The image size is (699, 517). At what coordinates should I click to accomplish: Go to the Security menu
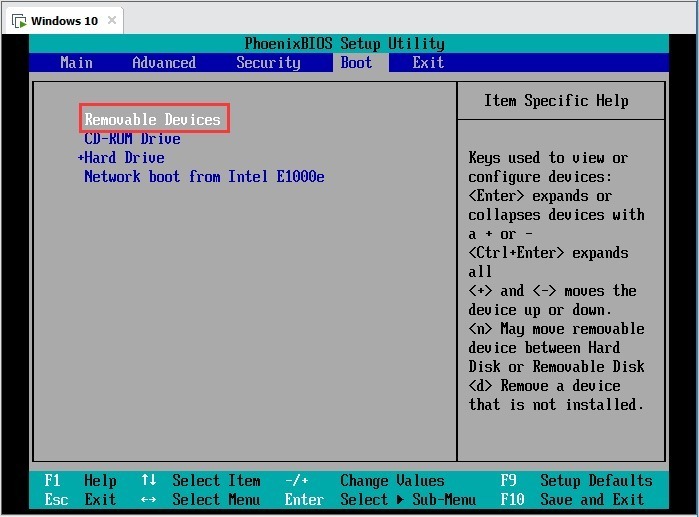coord(268,62)
